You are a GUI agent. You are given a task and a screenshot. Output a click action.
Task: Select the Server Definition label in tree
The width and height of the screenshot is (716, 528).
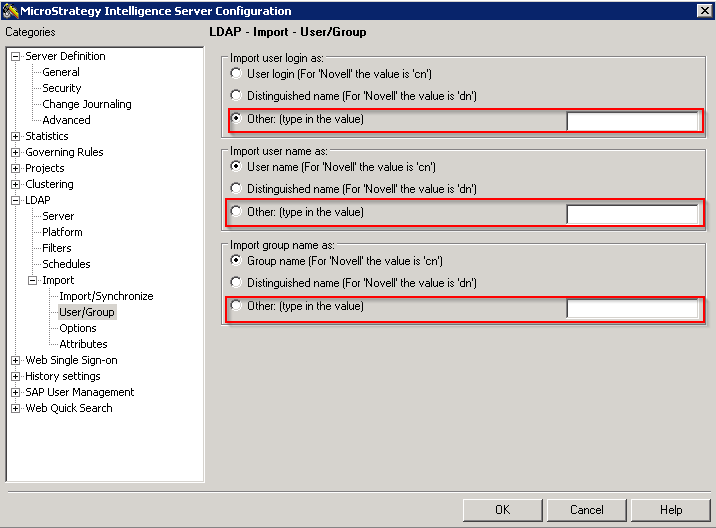click(65, 56)
